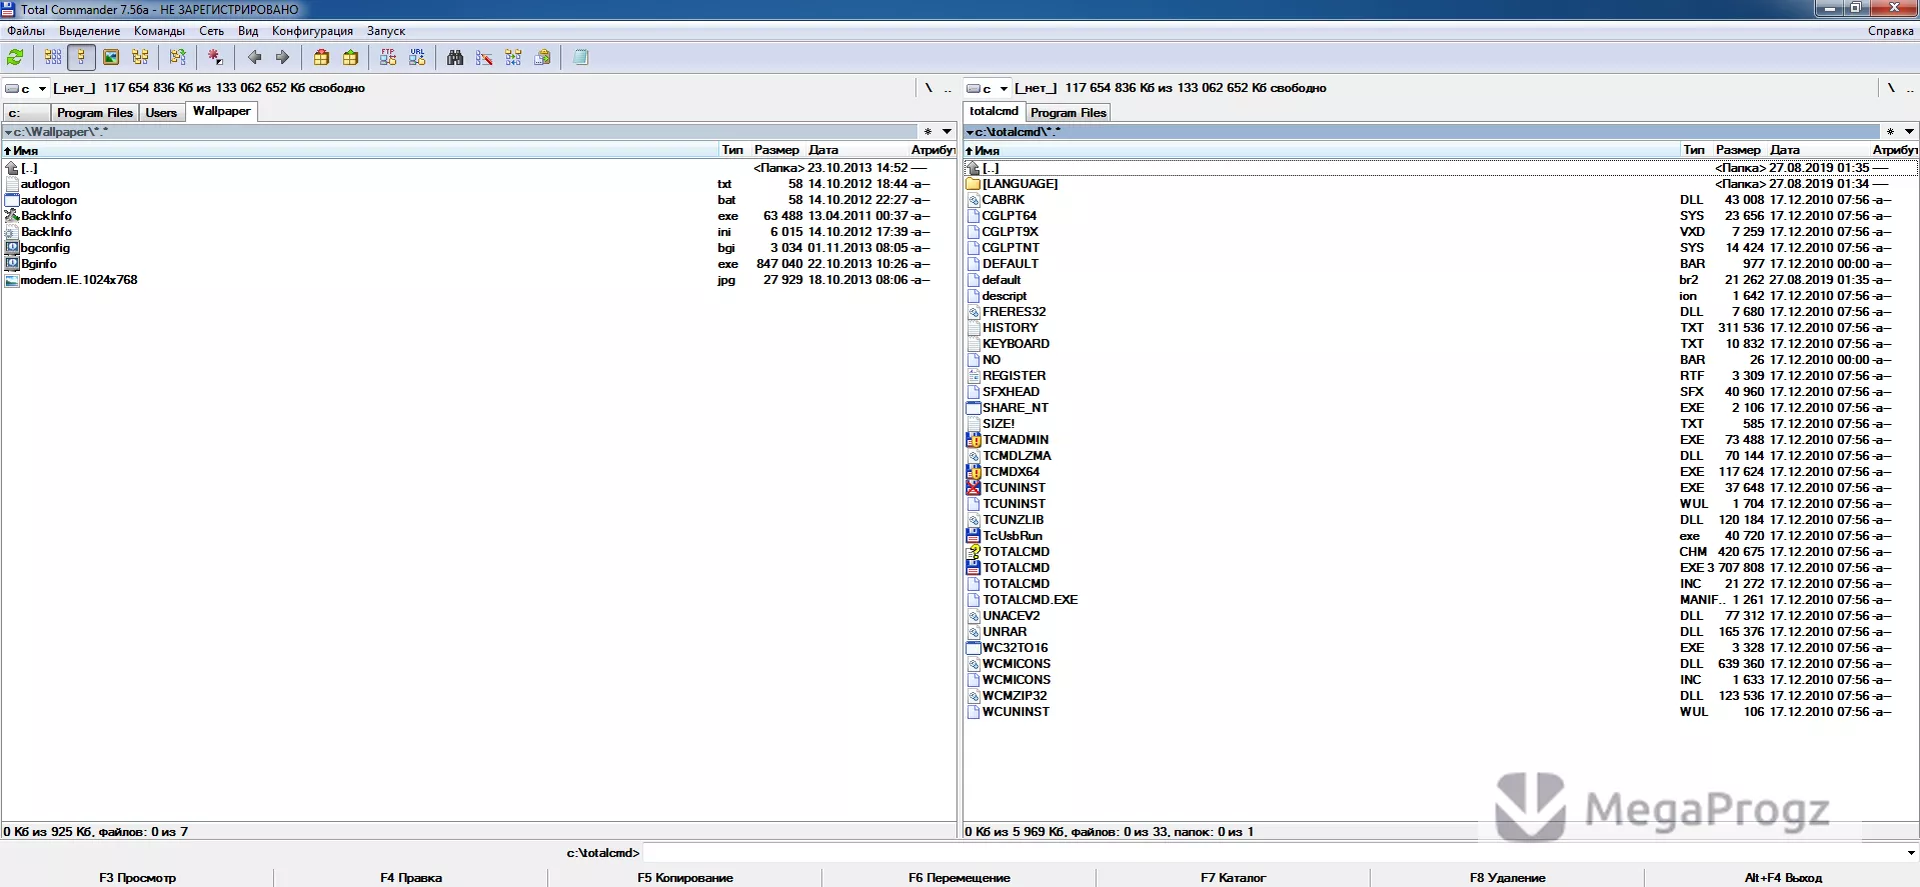Select the TOTALCMD CHM help file icon
Image resolution: width=1920 pixels, height=887 pixels.
pos(974,552)
